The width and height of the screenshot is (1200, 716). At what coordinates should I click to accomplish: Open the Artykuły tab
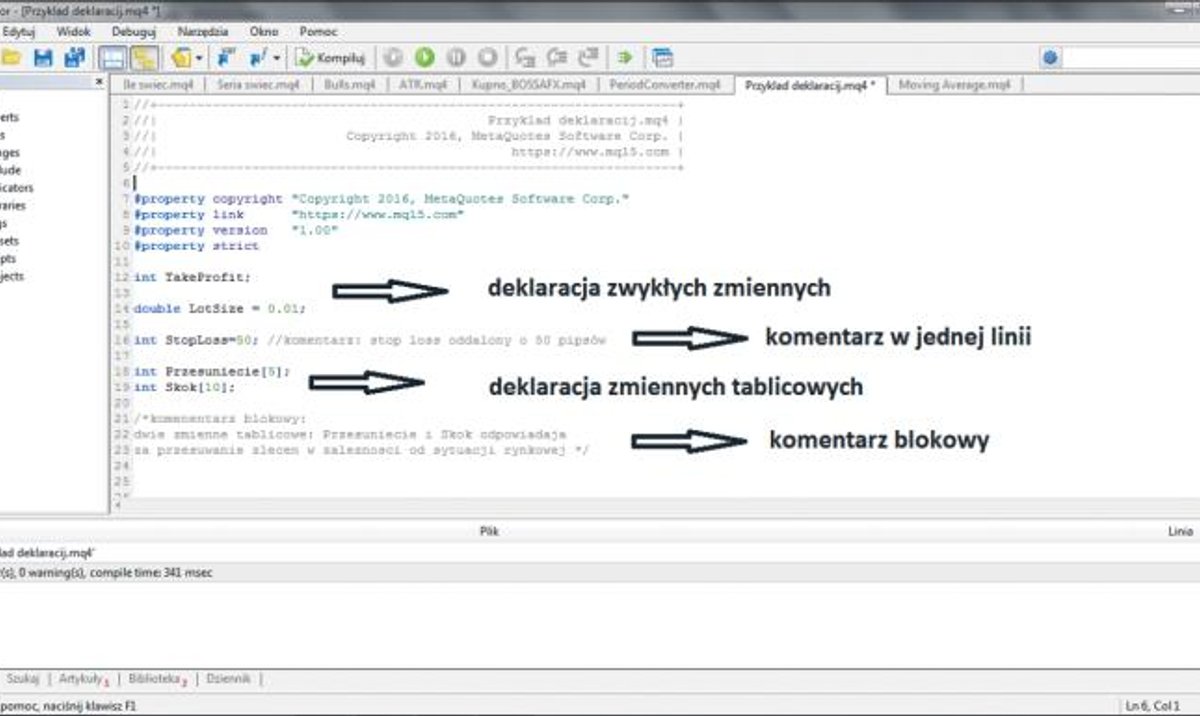click(x=82, y=677)
